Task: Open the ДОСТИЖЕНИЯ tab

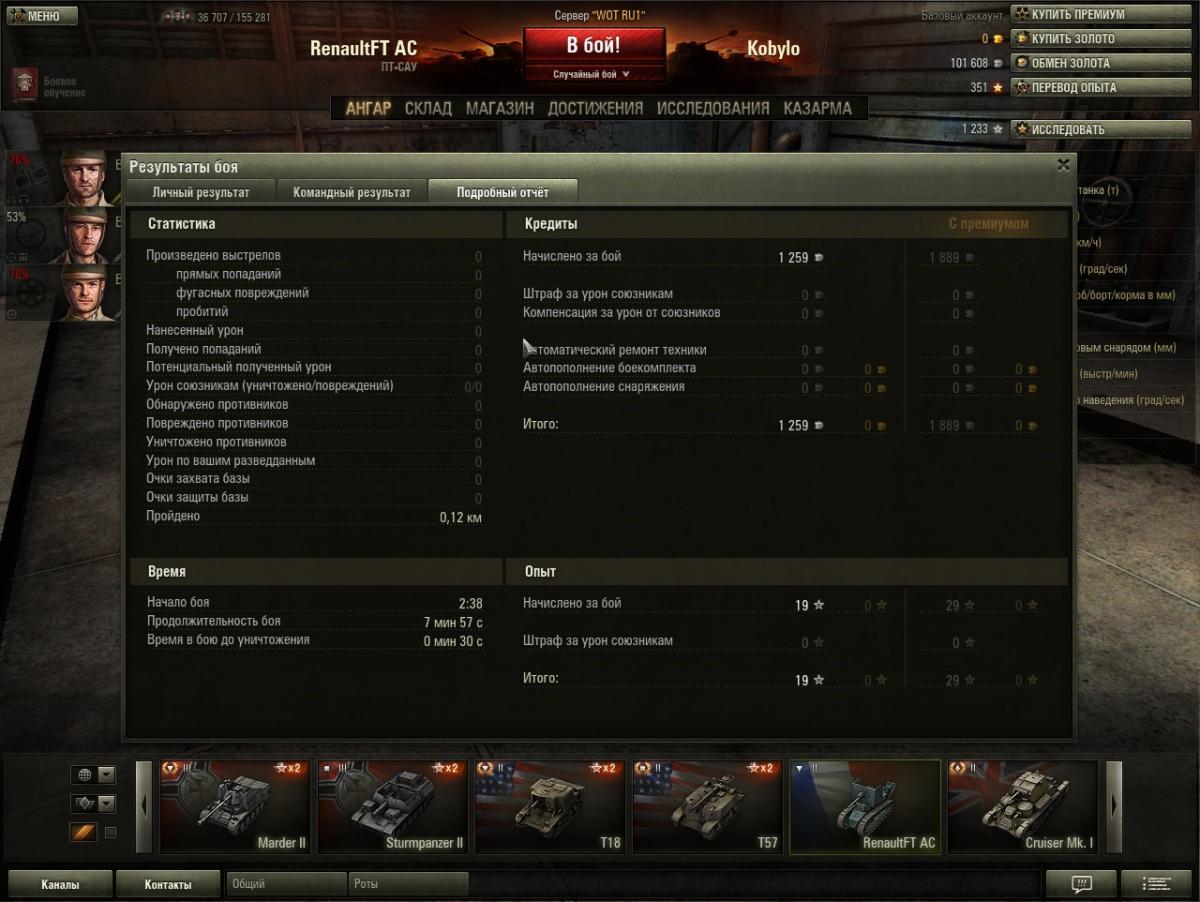Action: pyautogui.click(x=595, y=108)
